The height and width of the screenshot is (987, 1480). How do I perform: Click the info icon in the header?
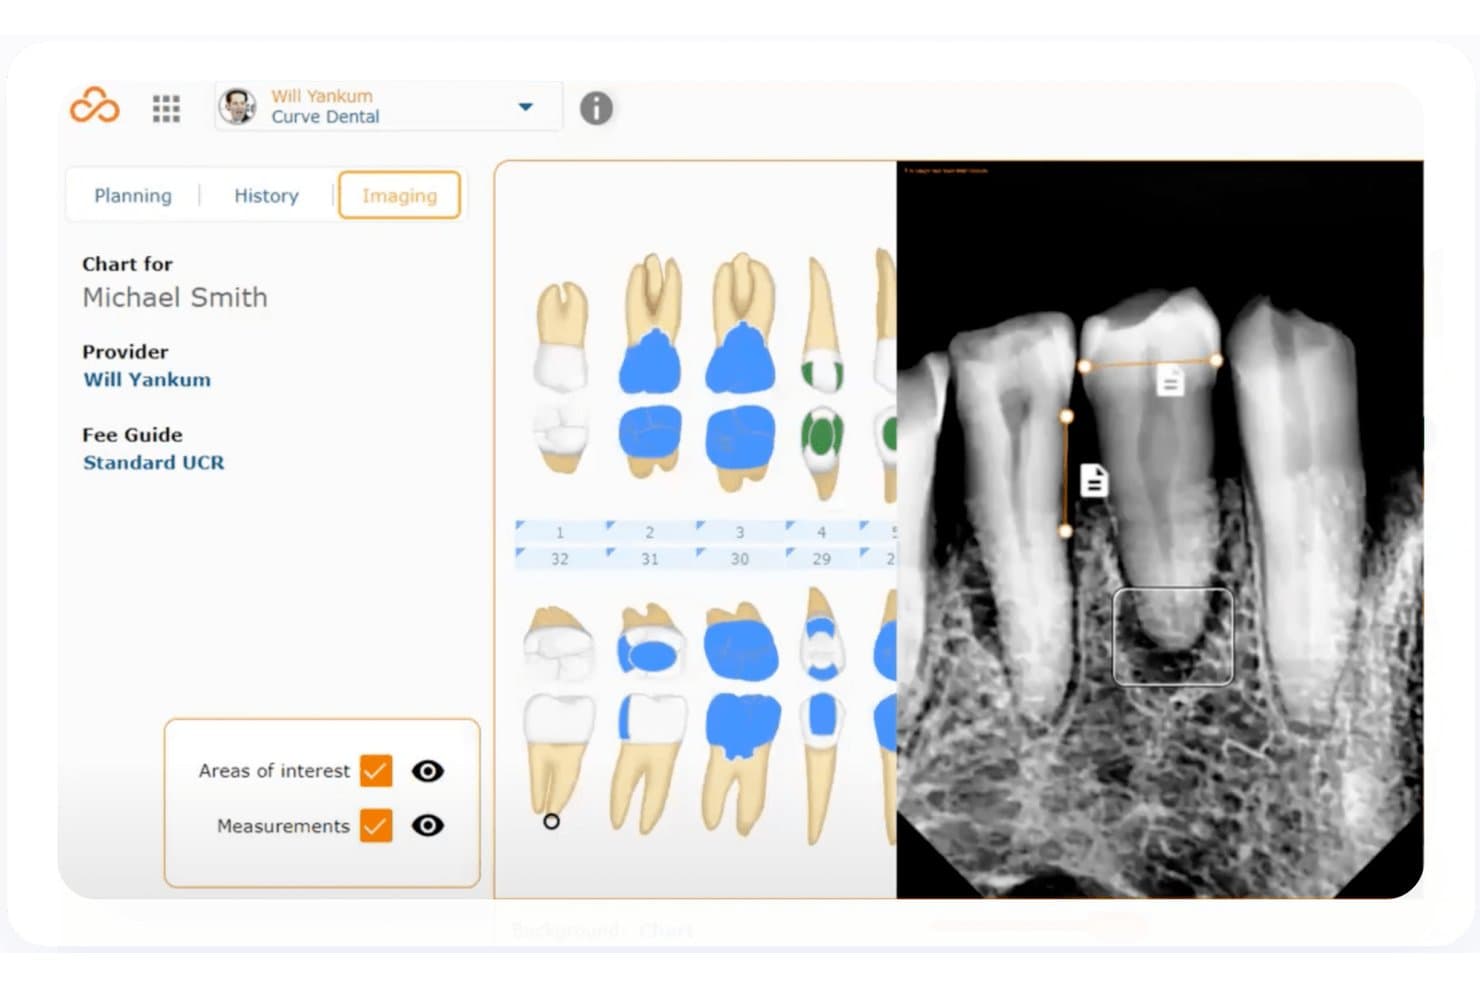click(x=596, y=108)
